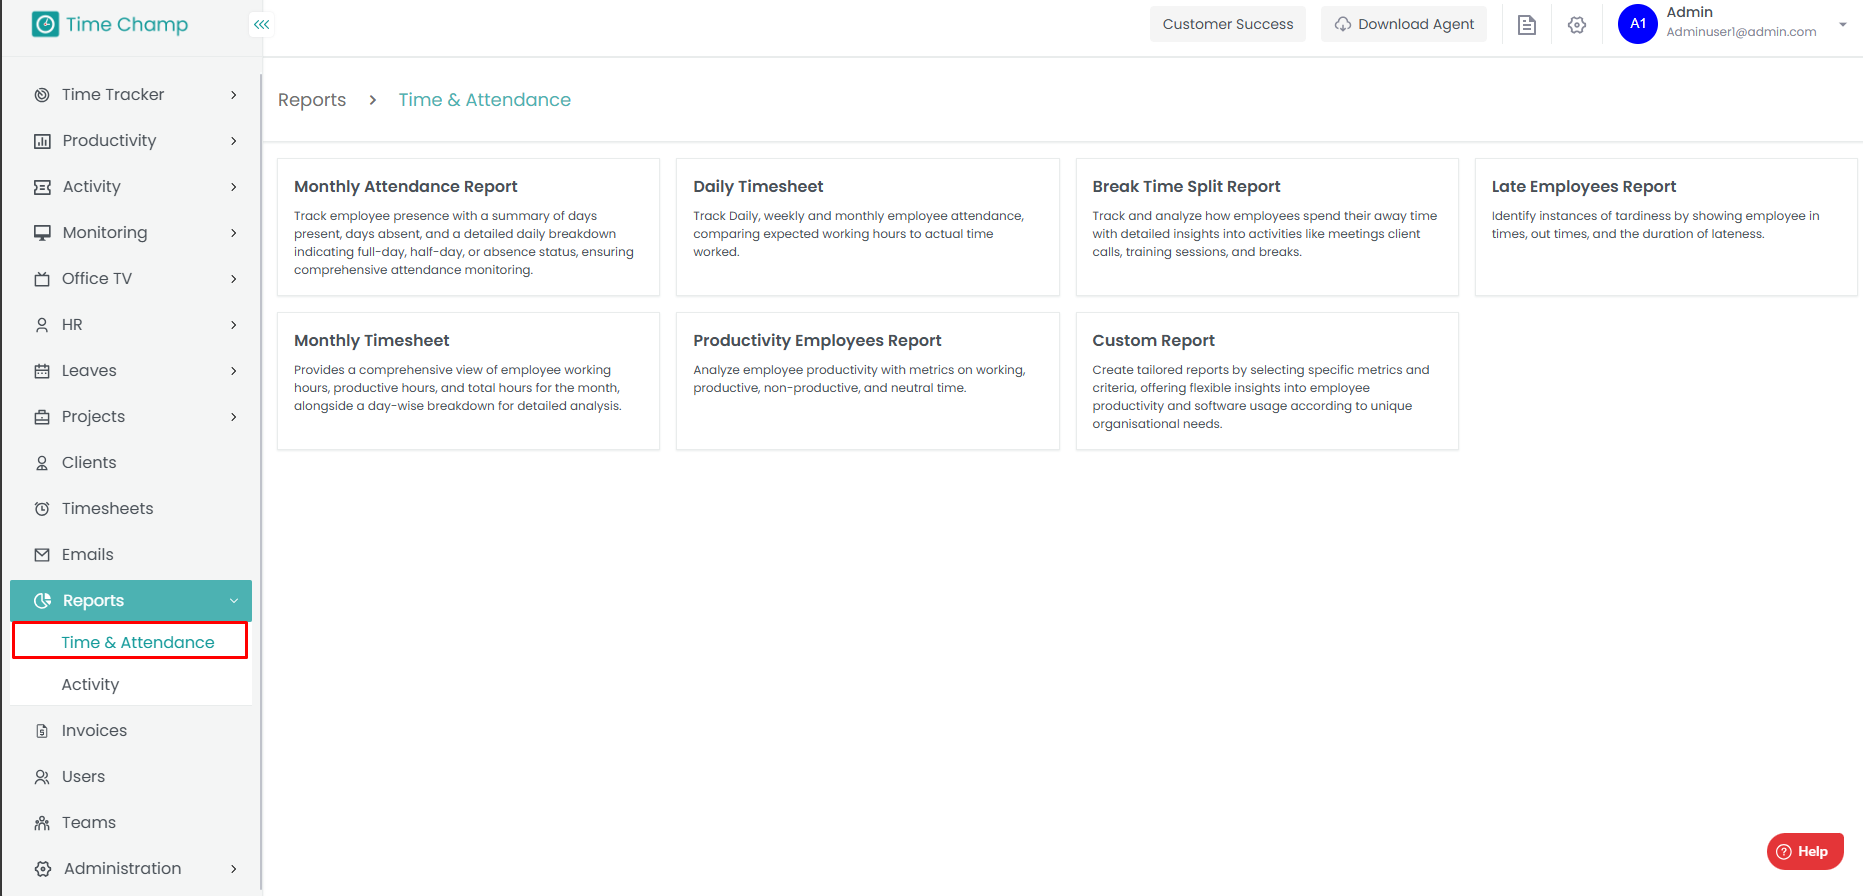Click the Customer Success button
Screen dimensions: 1863x896
[x=1227, y=24]
